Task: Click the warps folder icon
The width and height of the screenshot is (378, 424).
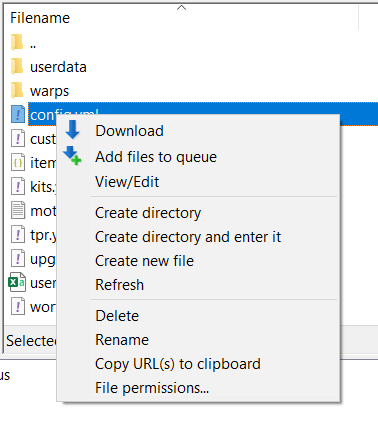Action: [17, 91]
